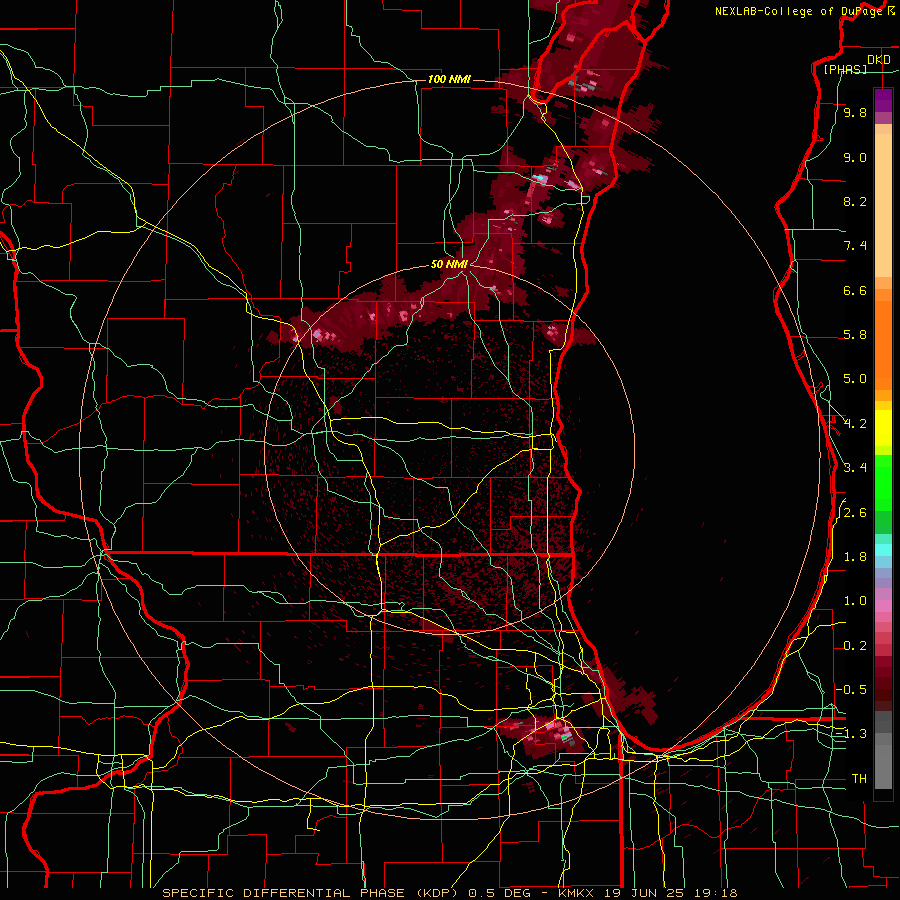
Task: Click the 0.2 value on the color scale
Action: coord(855,646)
